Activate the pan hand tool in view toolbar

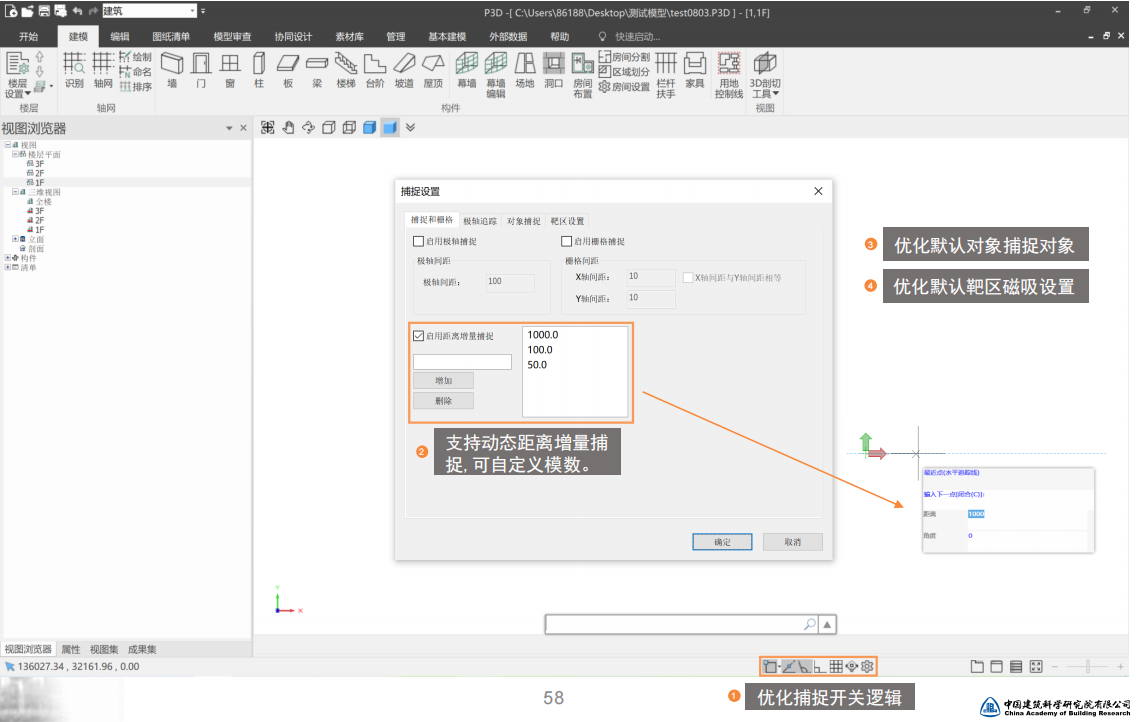tap(288, 127)
